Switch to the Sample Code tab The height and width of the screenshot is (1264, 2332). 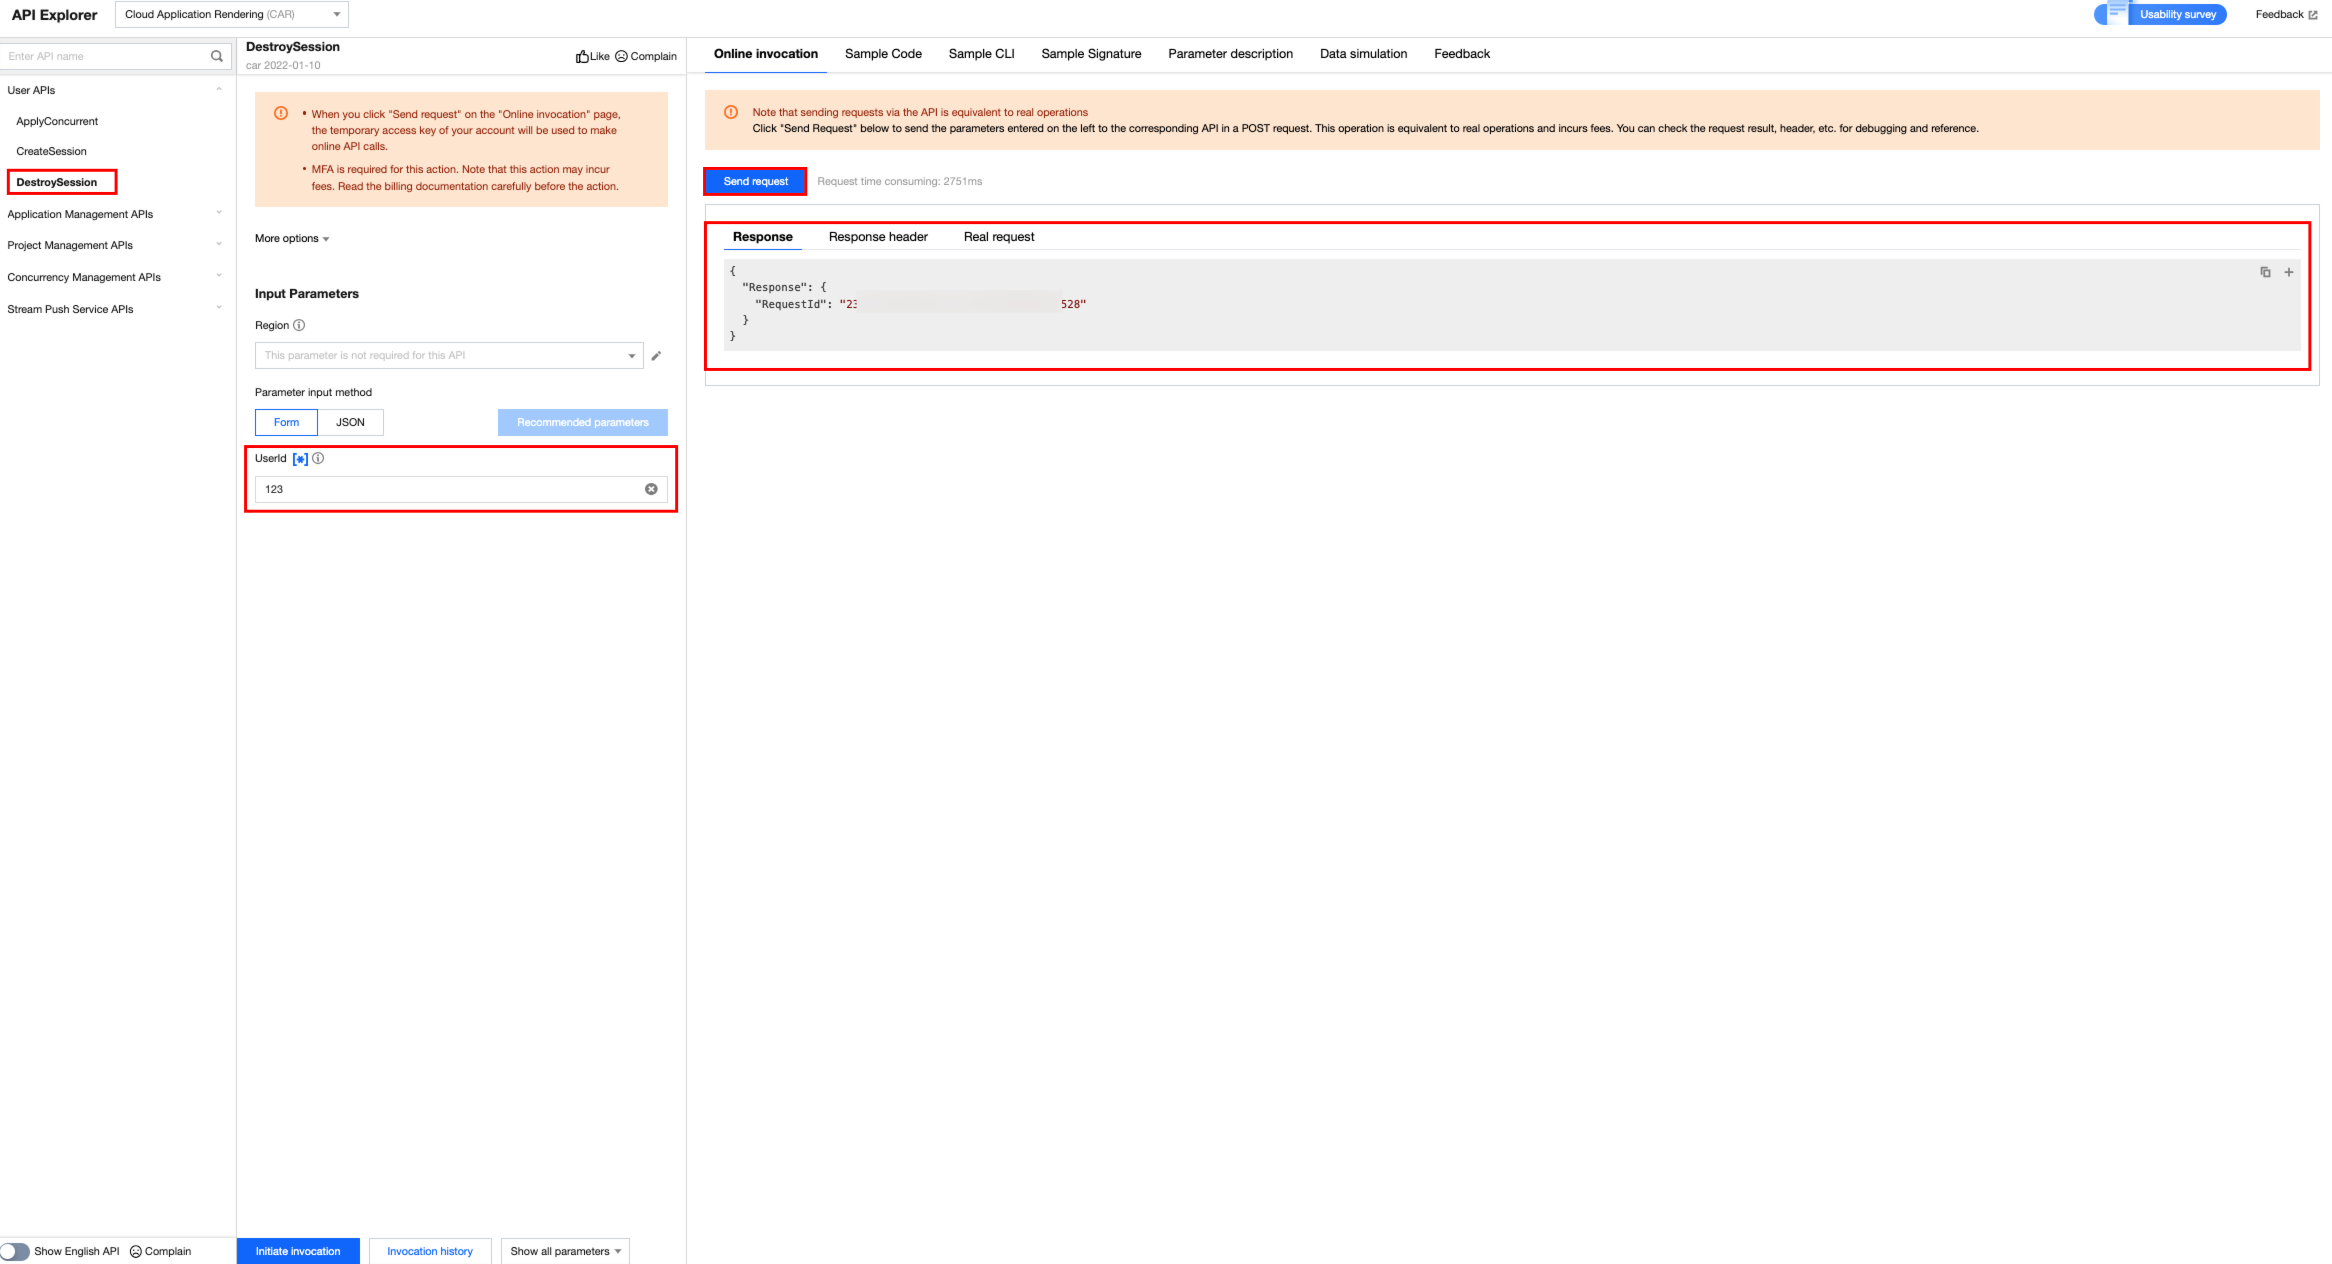[x=883, y=54]
